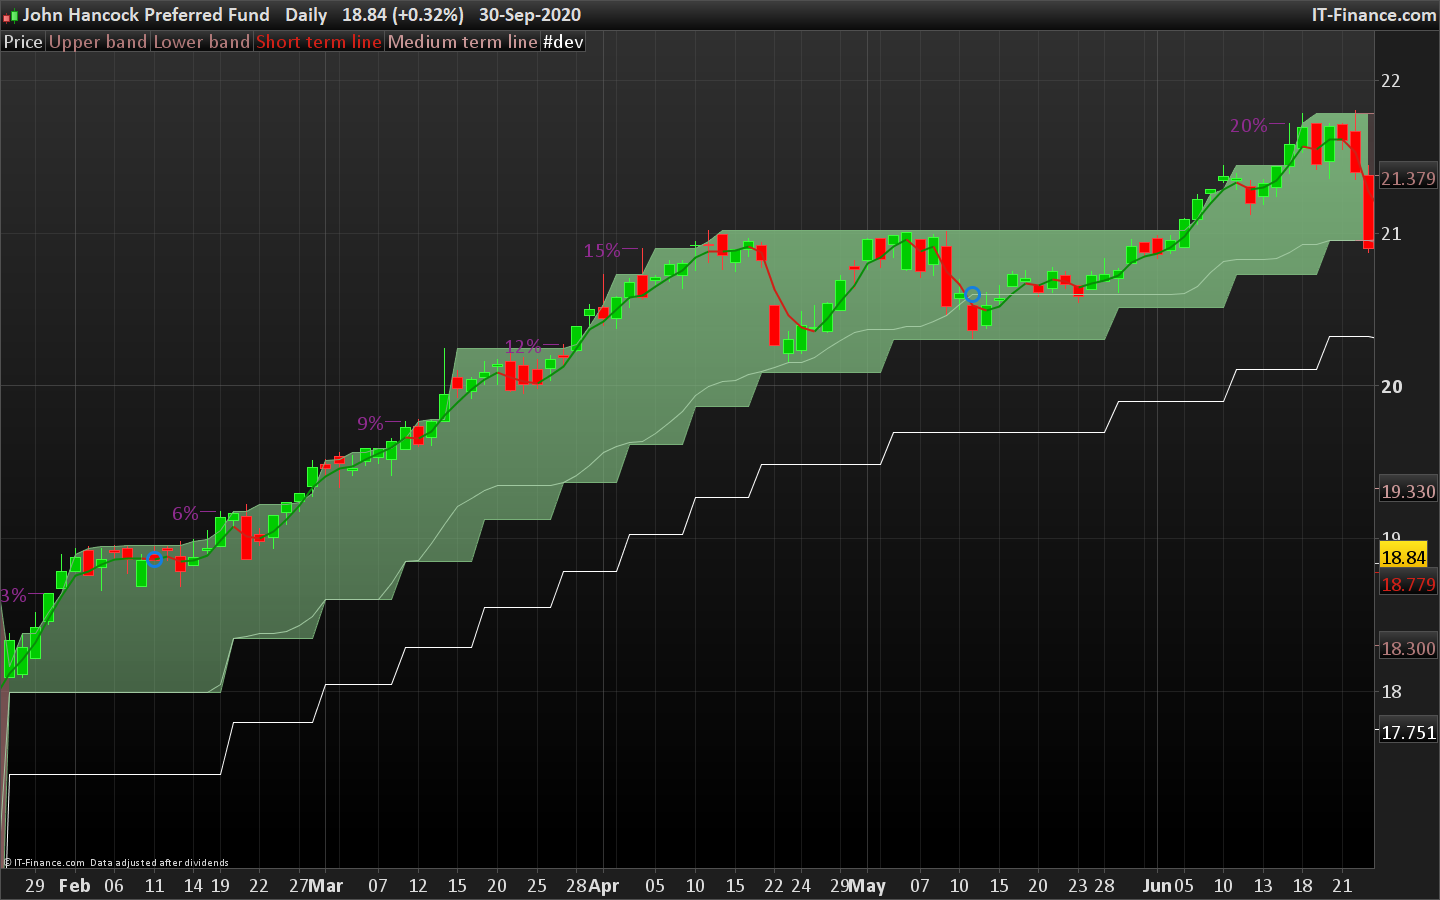Click the 20 gridline label on the price axis
Viewport: 1440px width, 900px height.
click(x=1391, y=387)
